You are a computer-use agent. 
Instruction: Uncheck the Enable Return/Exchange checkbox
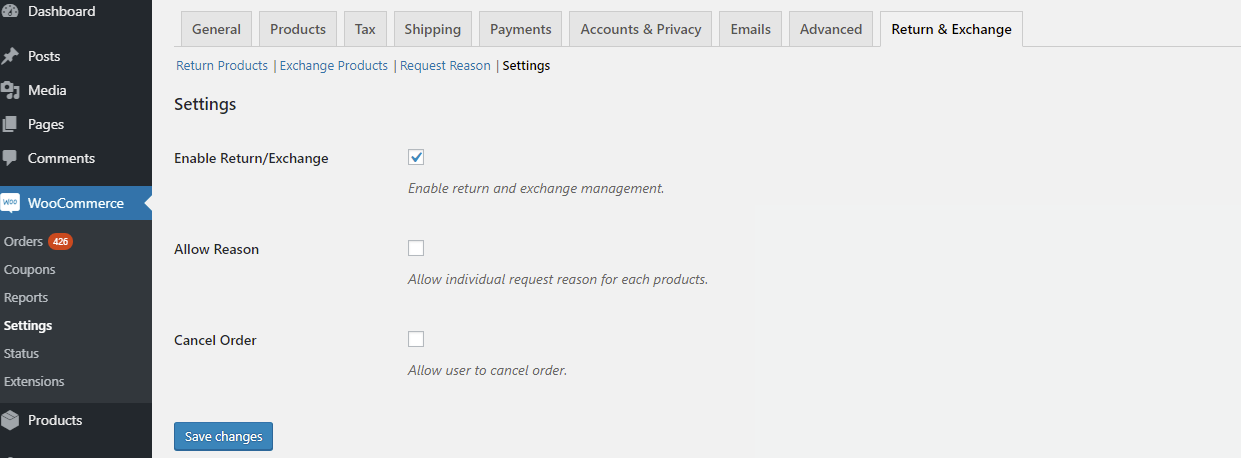click(416, 157)
